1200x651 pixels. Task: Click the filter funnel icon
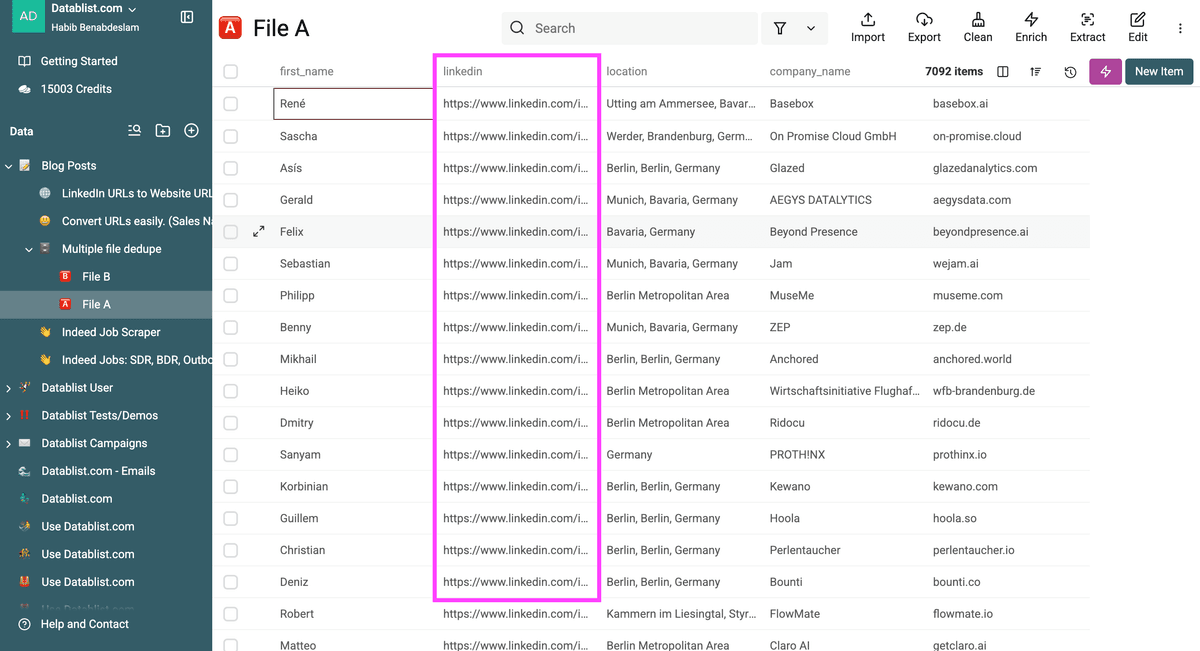(780, 29)
